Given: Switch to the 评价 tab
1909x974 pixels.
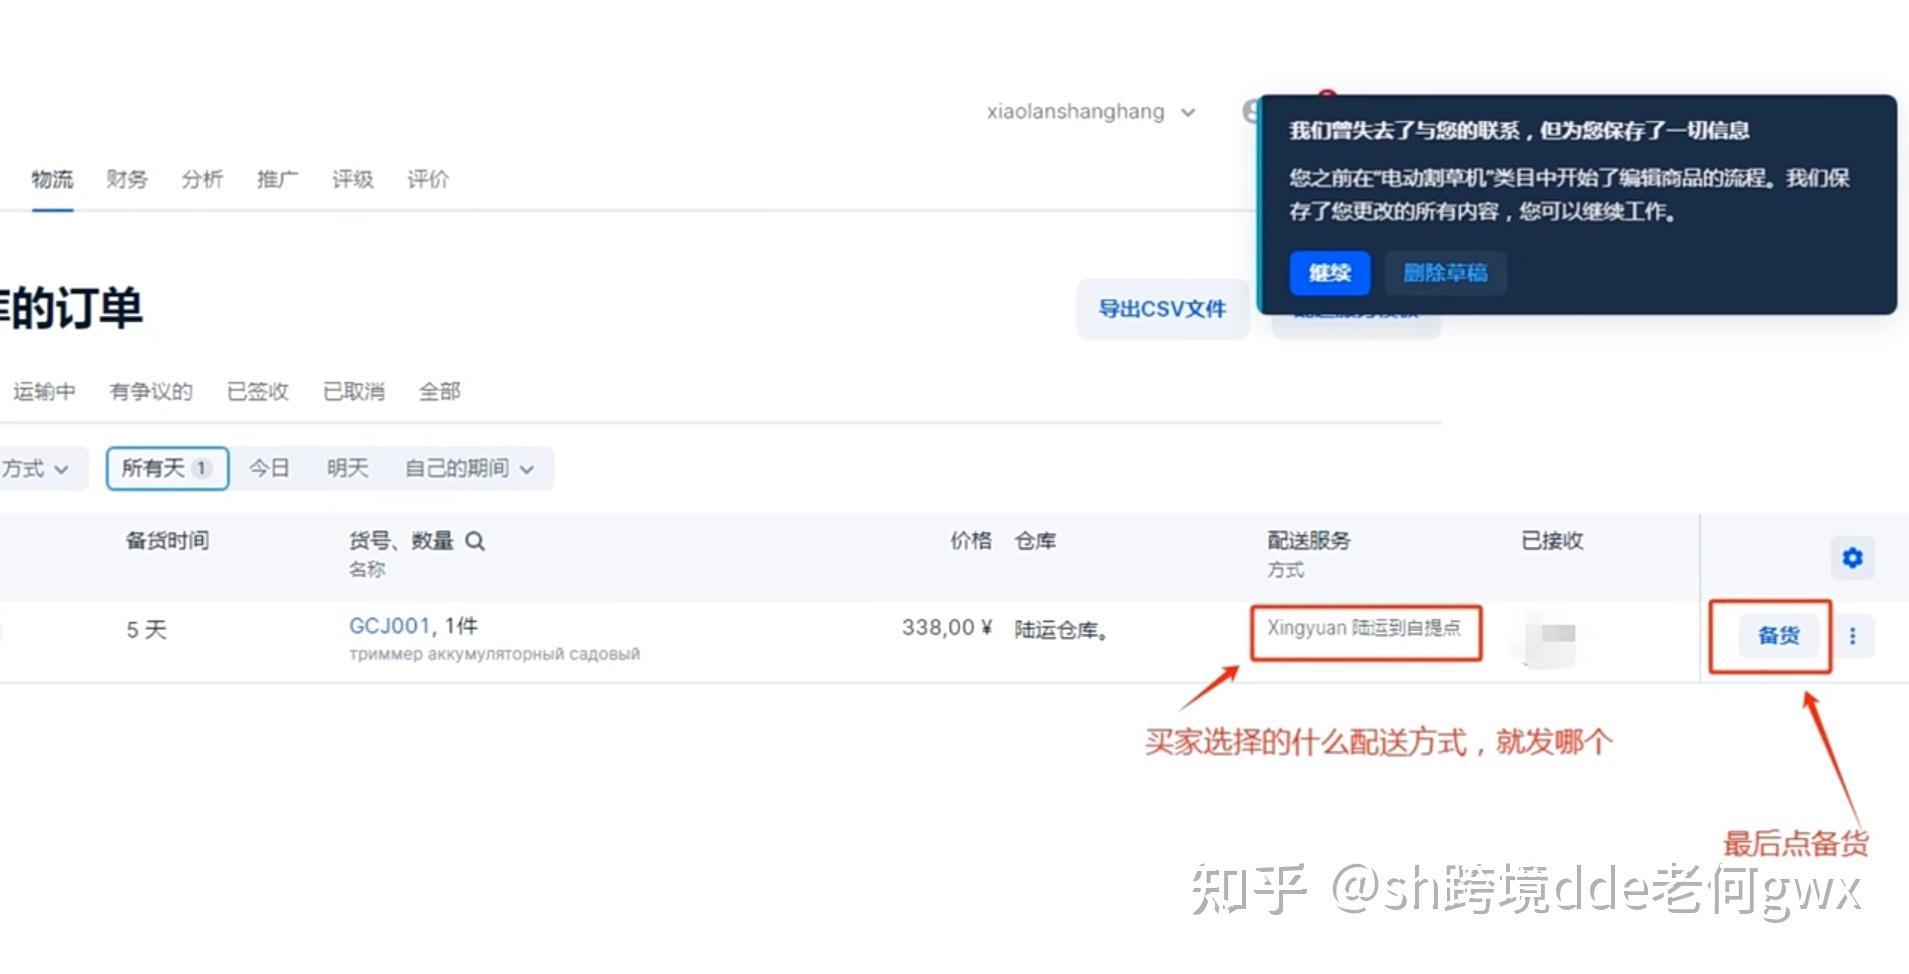Looking at the screenshot, I should (428, 179).
